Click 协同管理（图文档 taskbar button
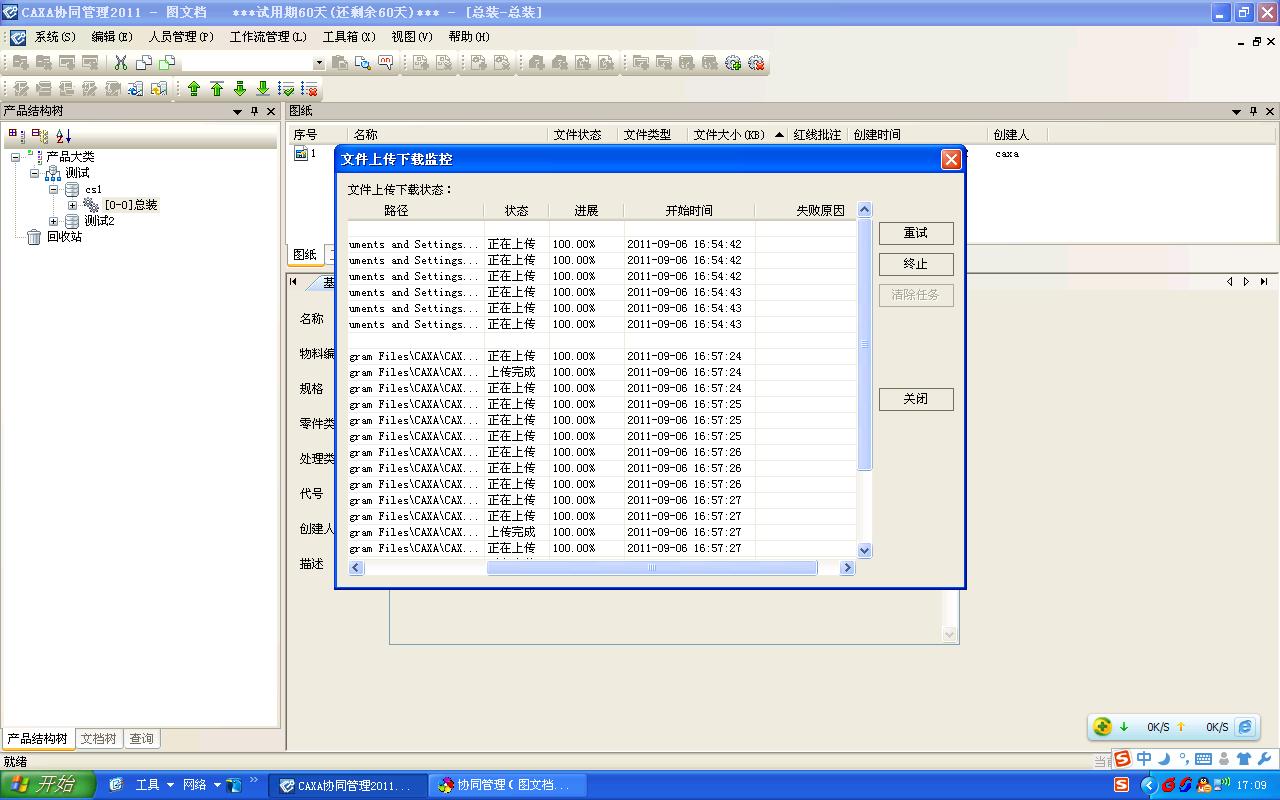The image size is (1280, 800). point(506,785)
